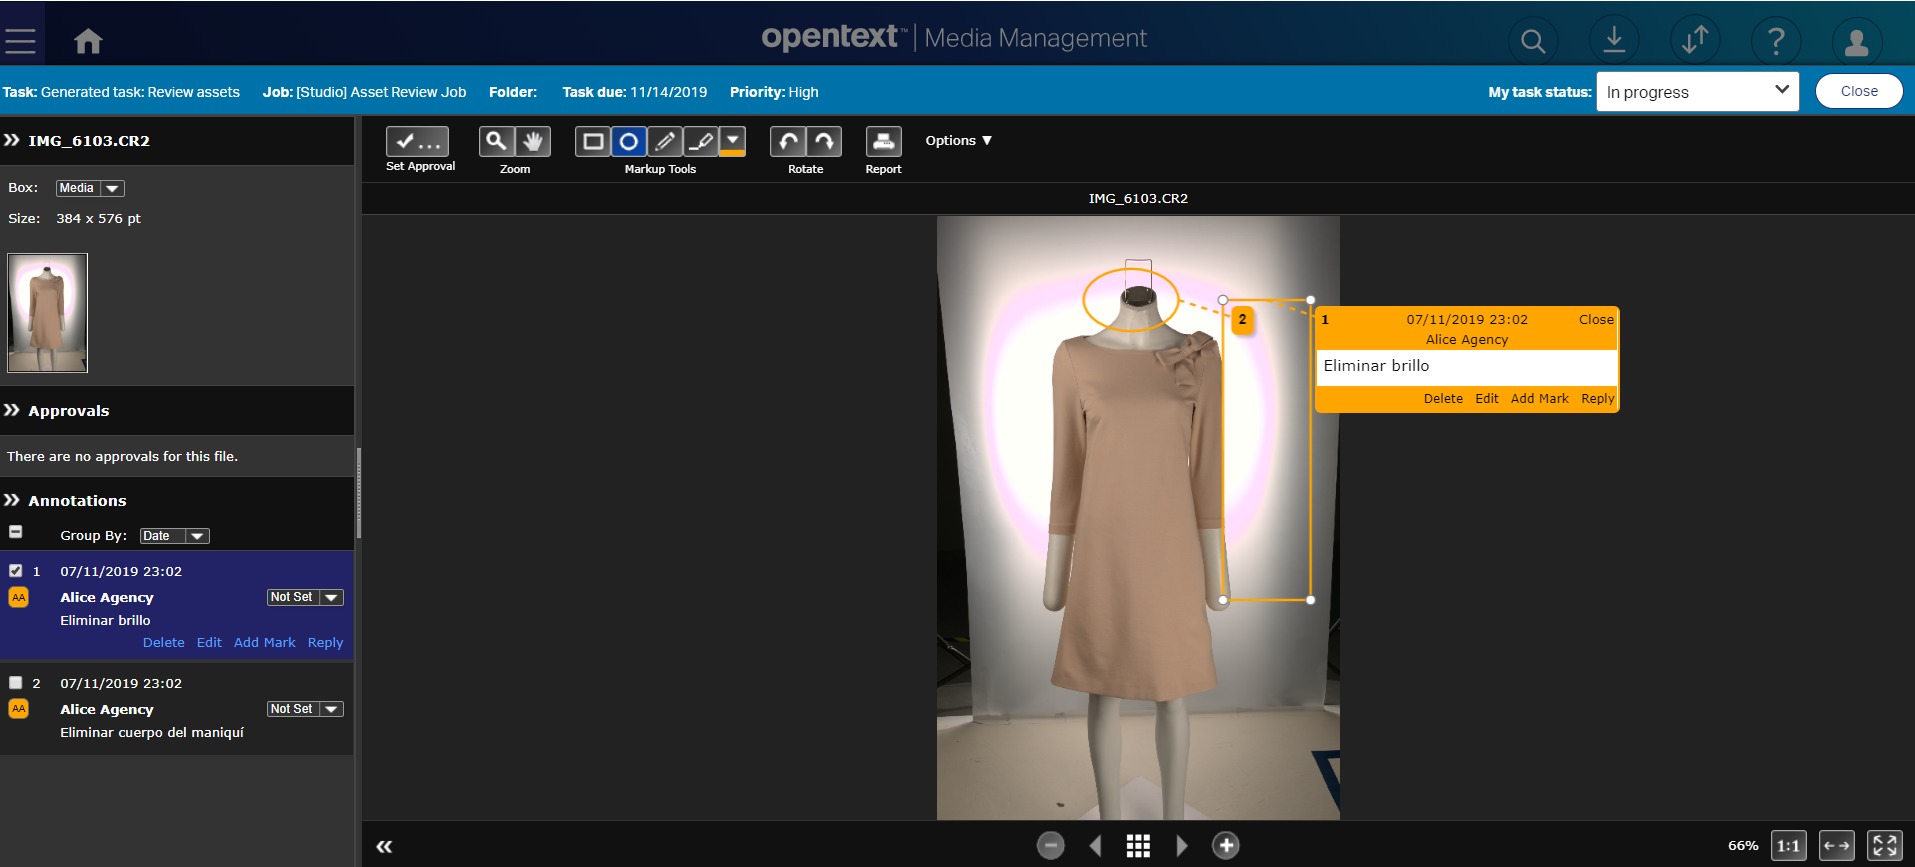Select the rectangle markup tool

[x=593, y=142]
